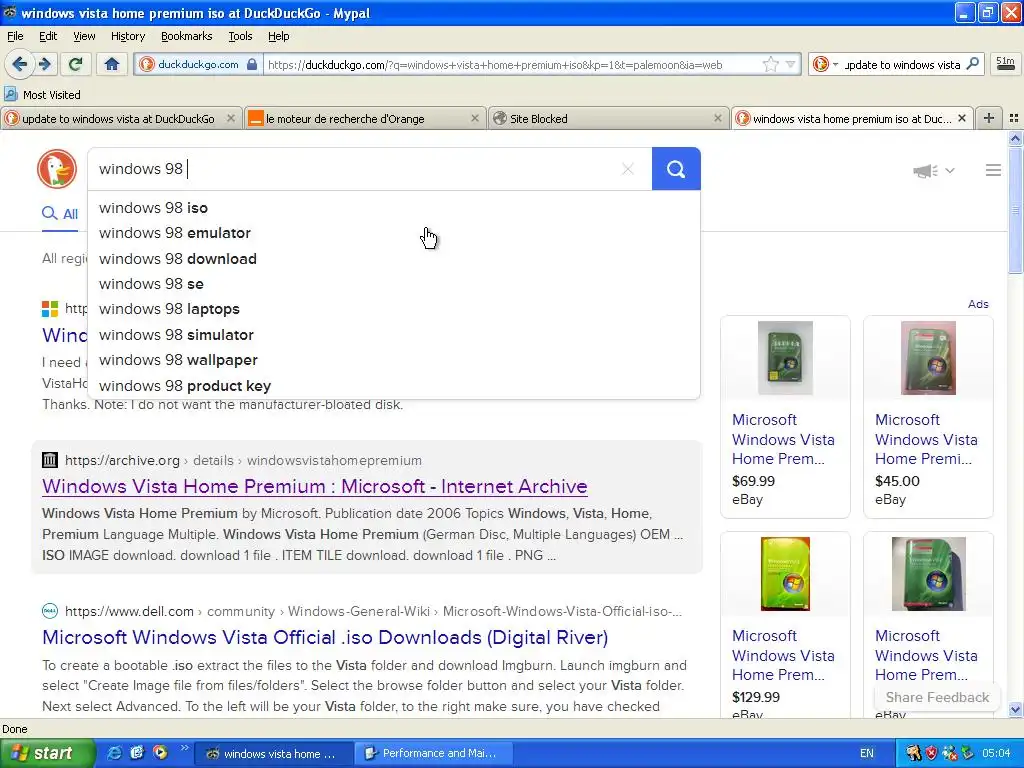
Task: Open the Tools menu
Action: [240, 36]
